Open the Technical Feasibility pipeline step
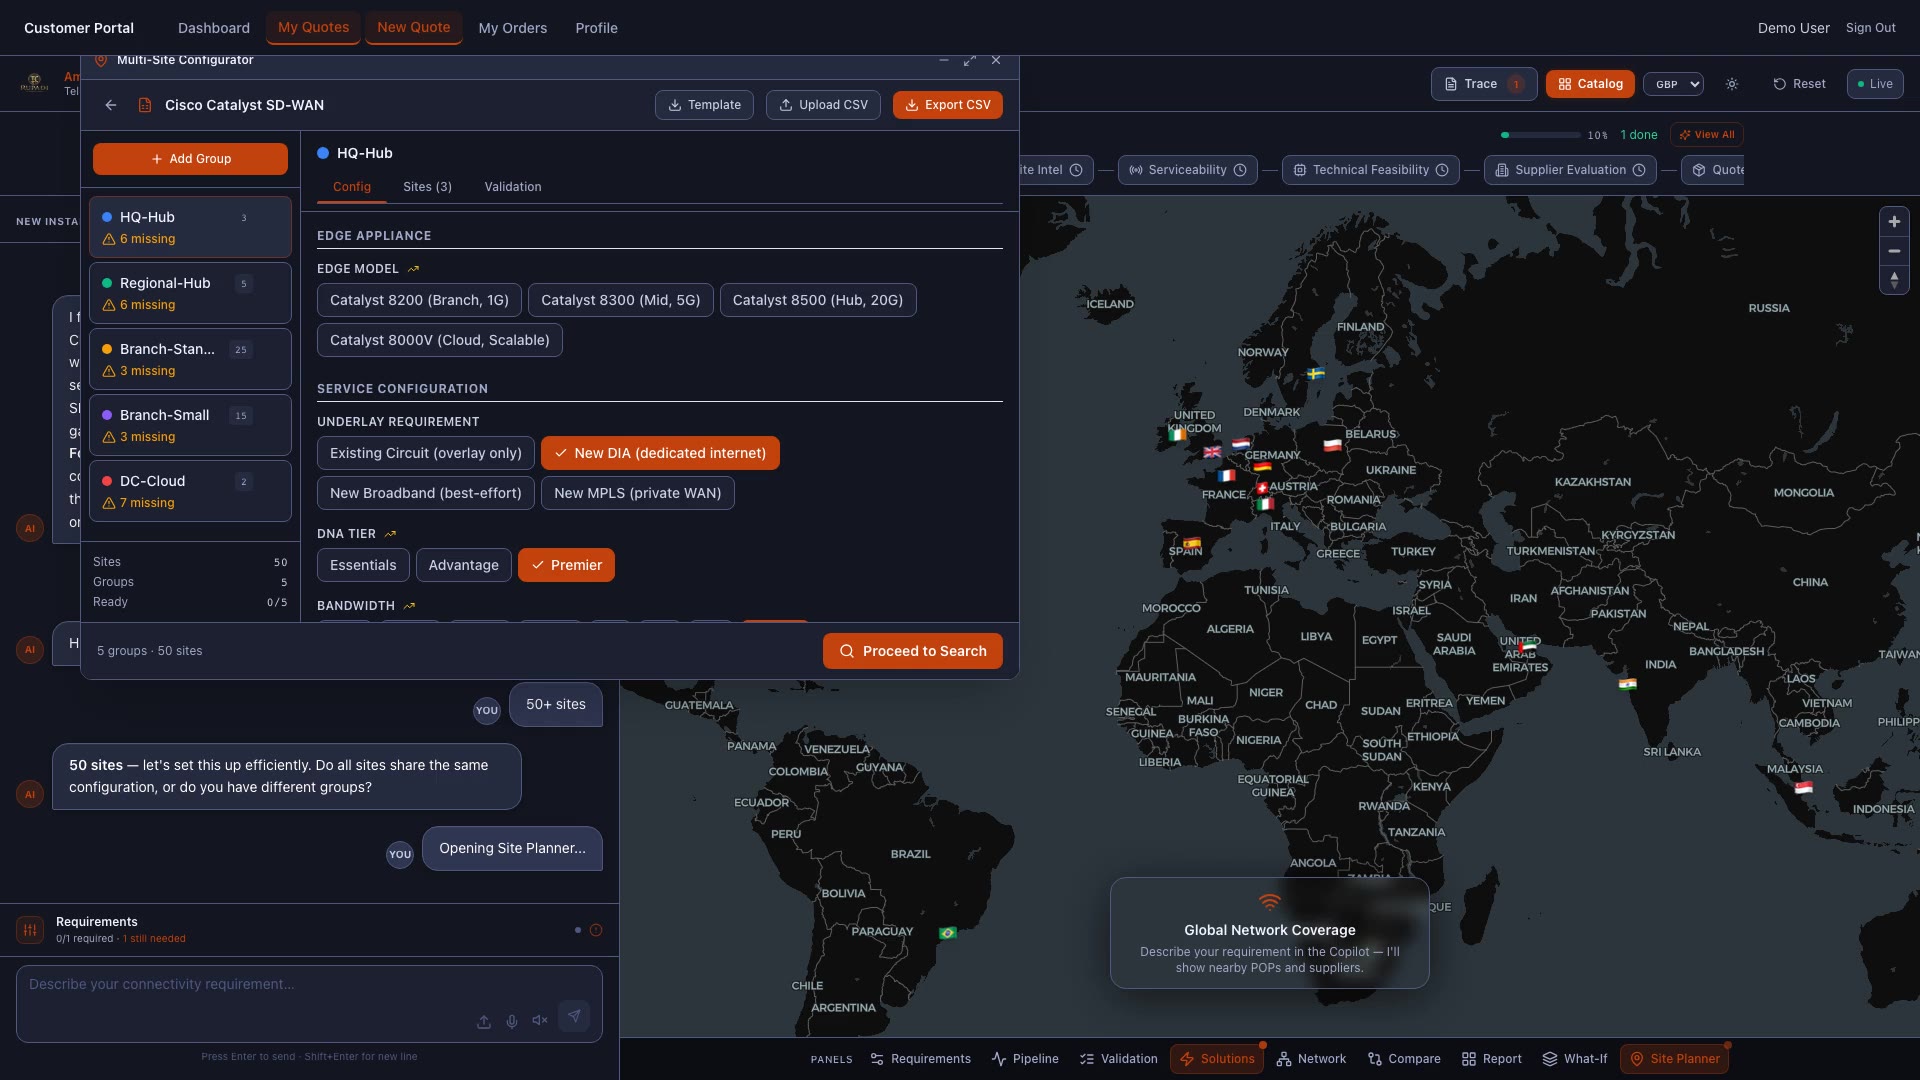 1371,170
